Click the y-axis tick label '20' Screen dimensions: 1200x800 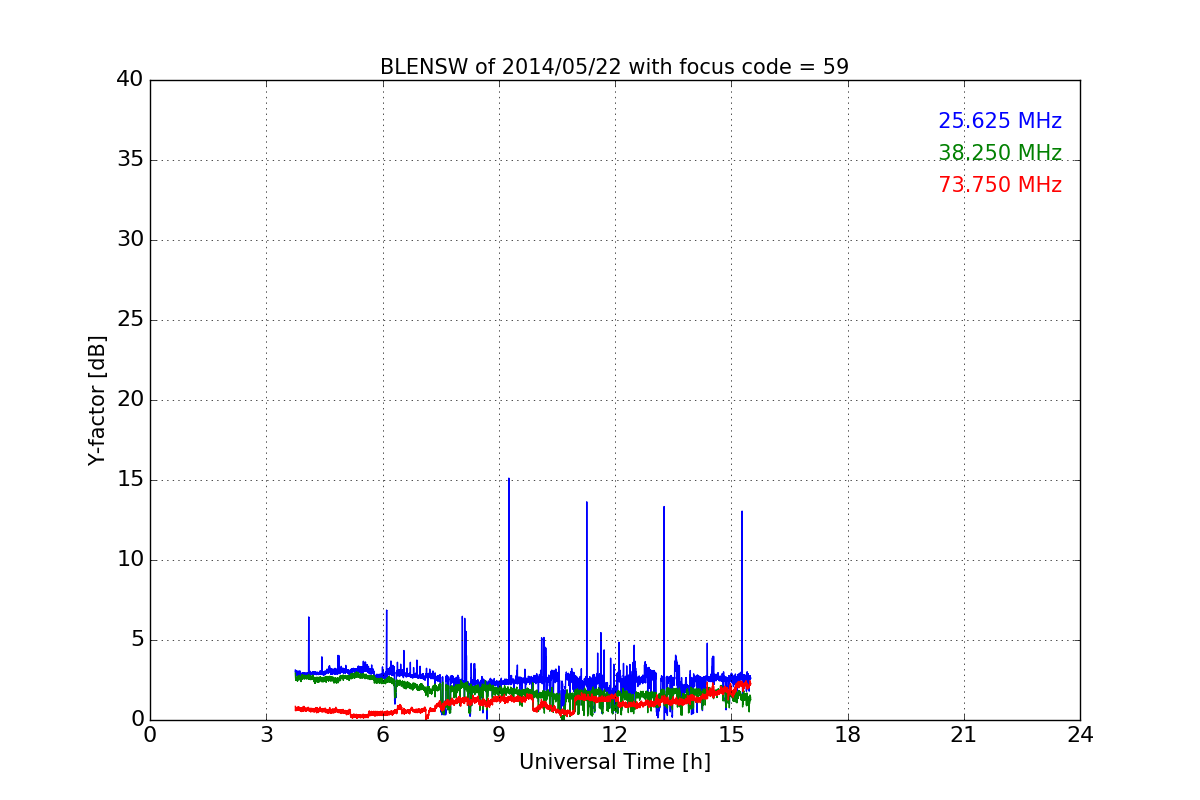[130, 400]
